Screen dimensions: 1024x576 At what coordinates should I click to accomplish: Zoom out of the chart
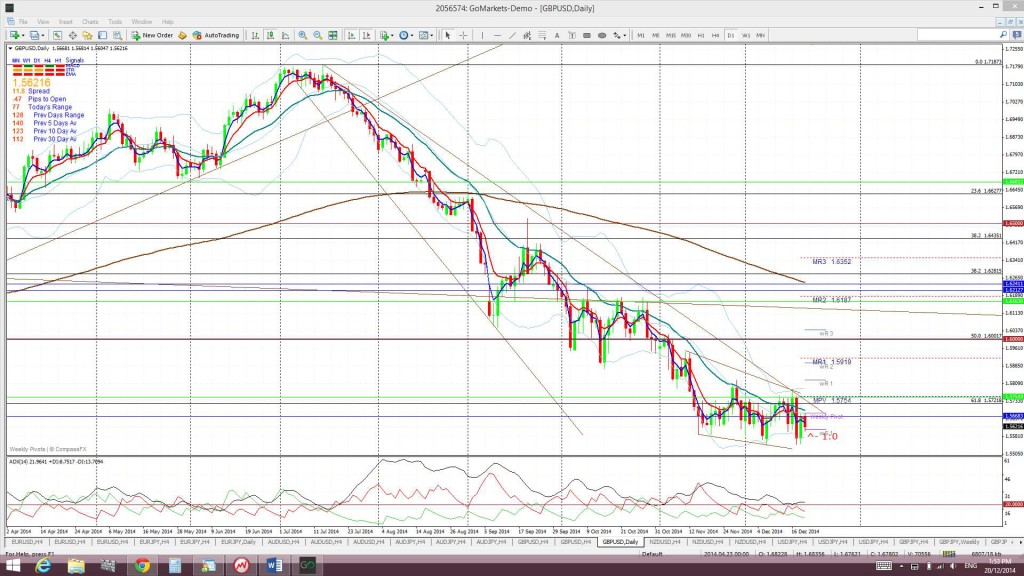[317, 35]
